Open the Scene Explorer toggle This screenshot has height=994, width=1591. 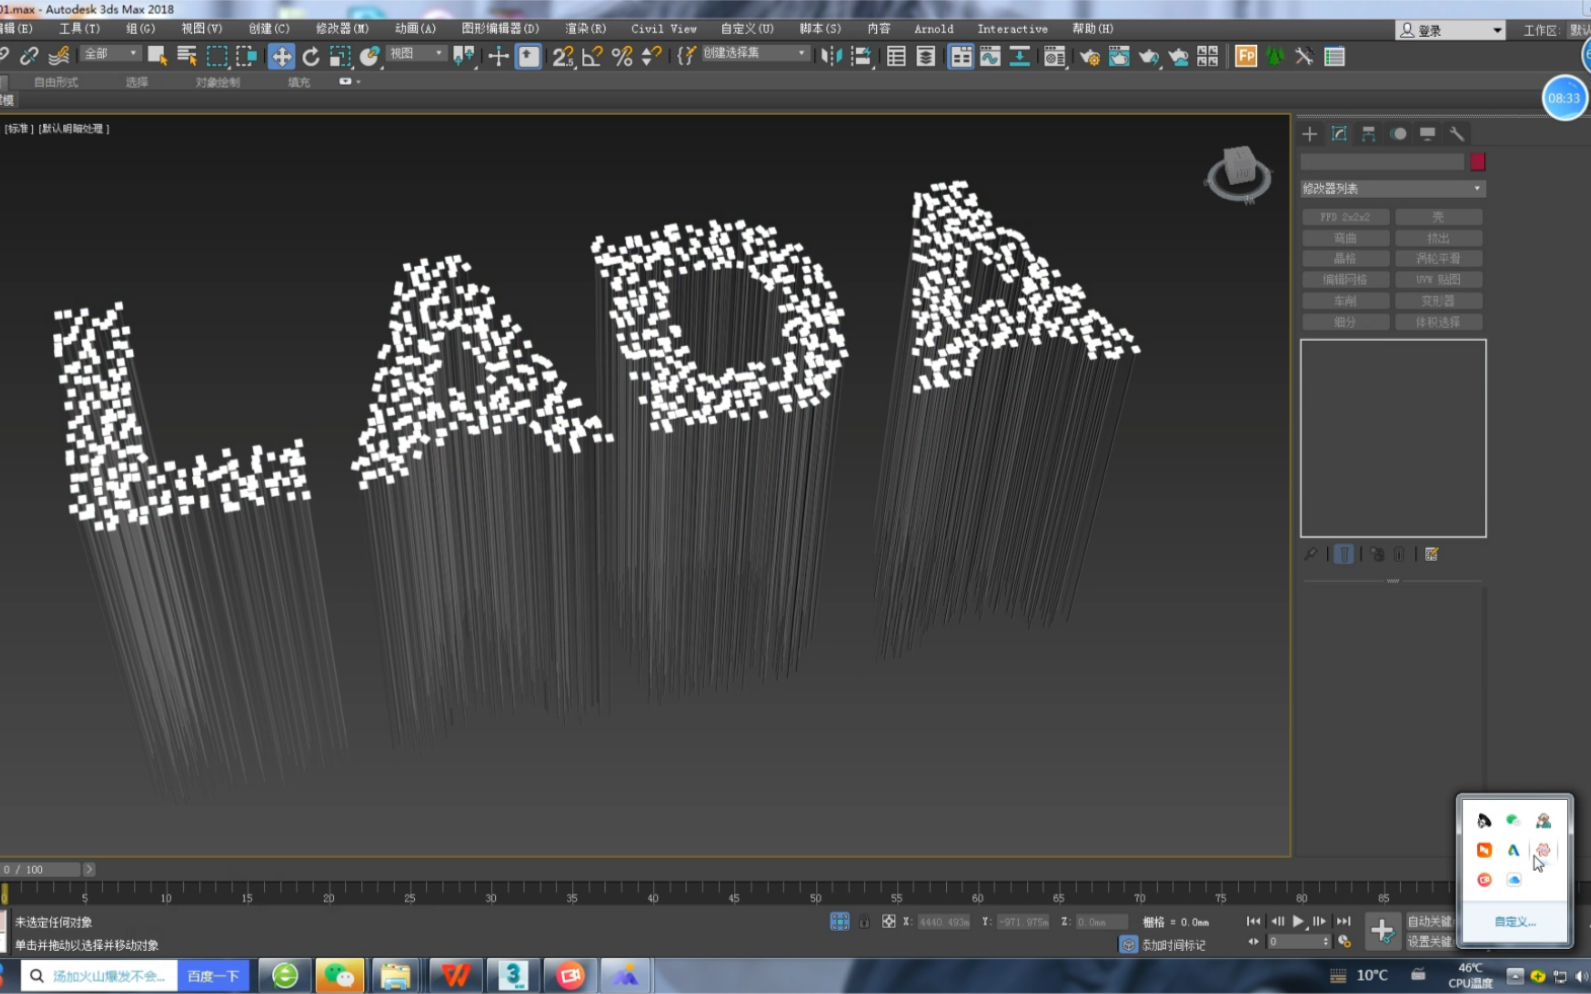(896, 56)
